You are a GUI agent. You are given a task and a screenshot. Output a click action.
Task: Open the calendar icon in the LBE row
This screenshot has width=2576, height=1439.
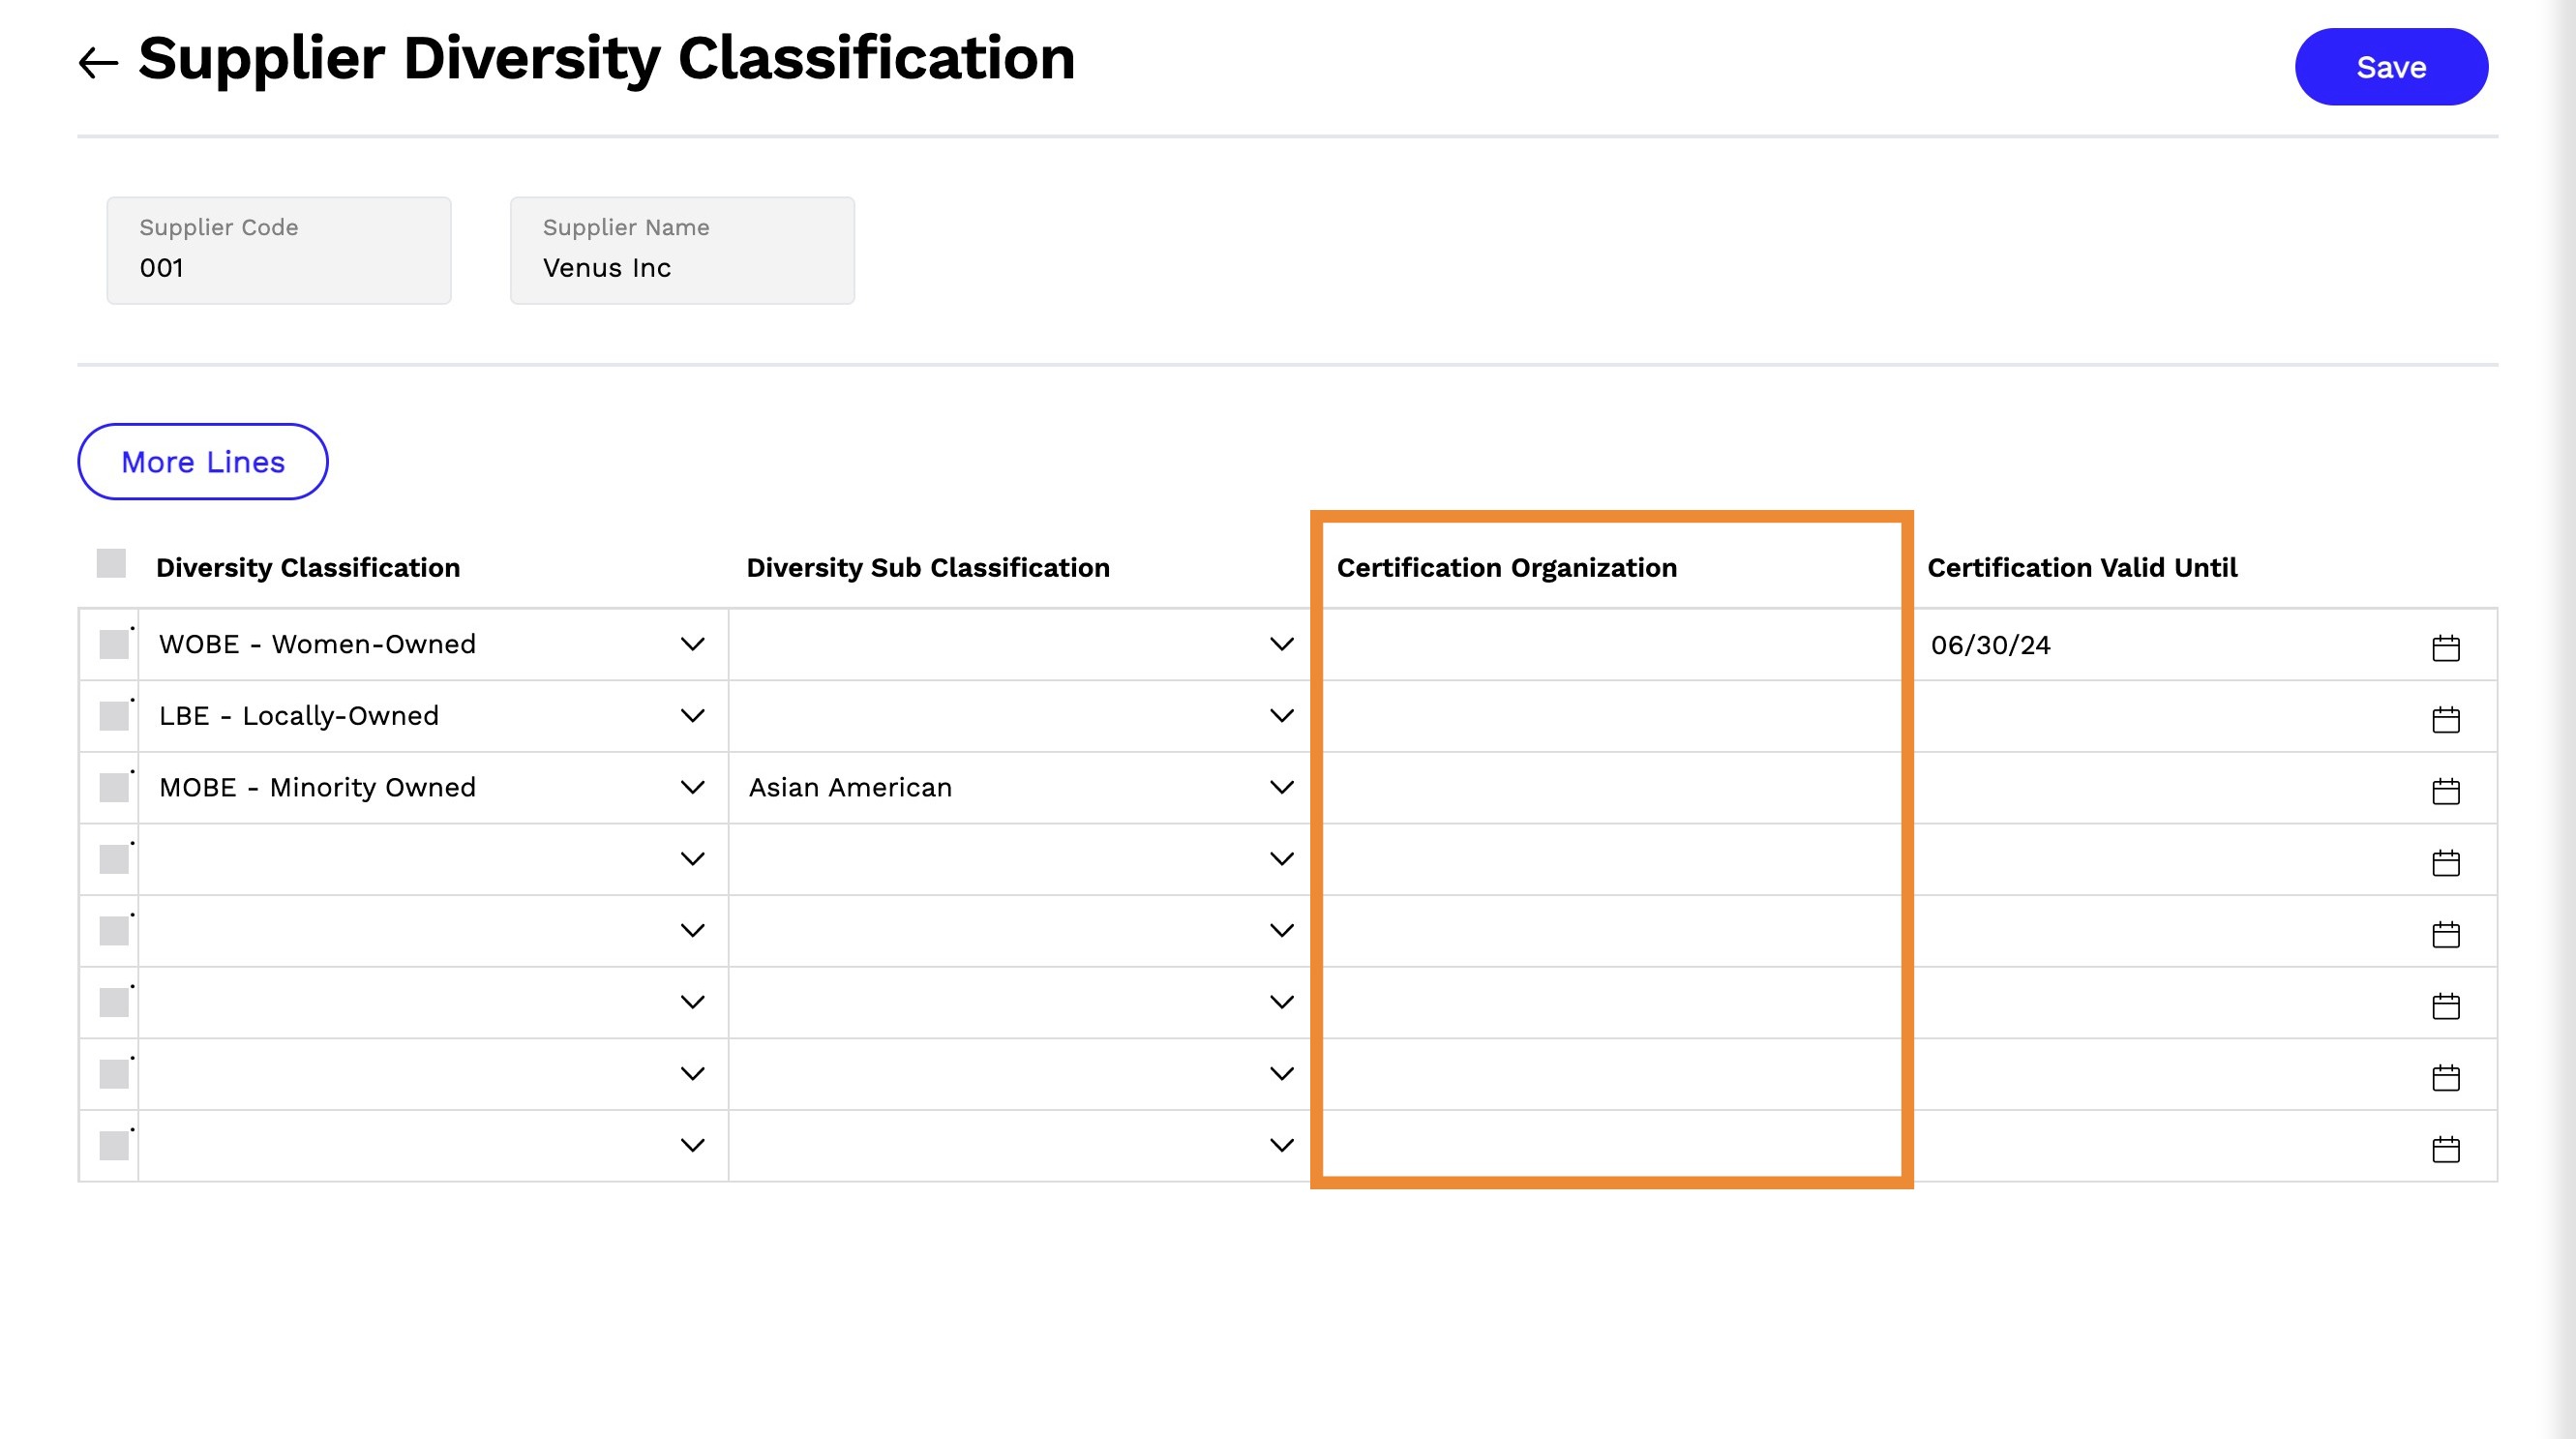tap(2445, 719)
